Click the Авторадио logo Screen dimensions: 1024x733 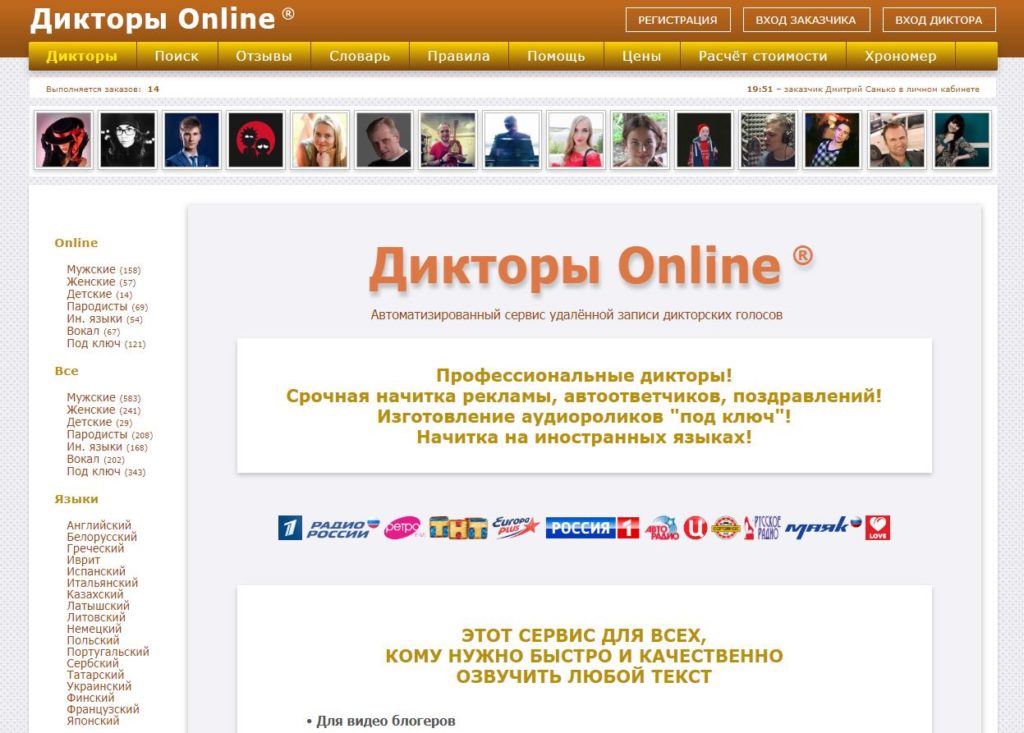(662, 528)
